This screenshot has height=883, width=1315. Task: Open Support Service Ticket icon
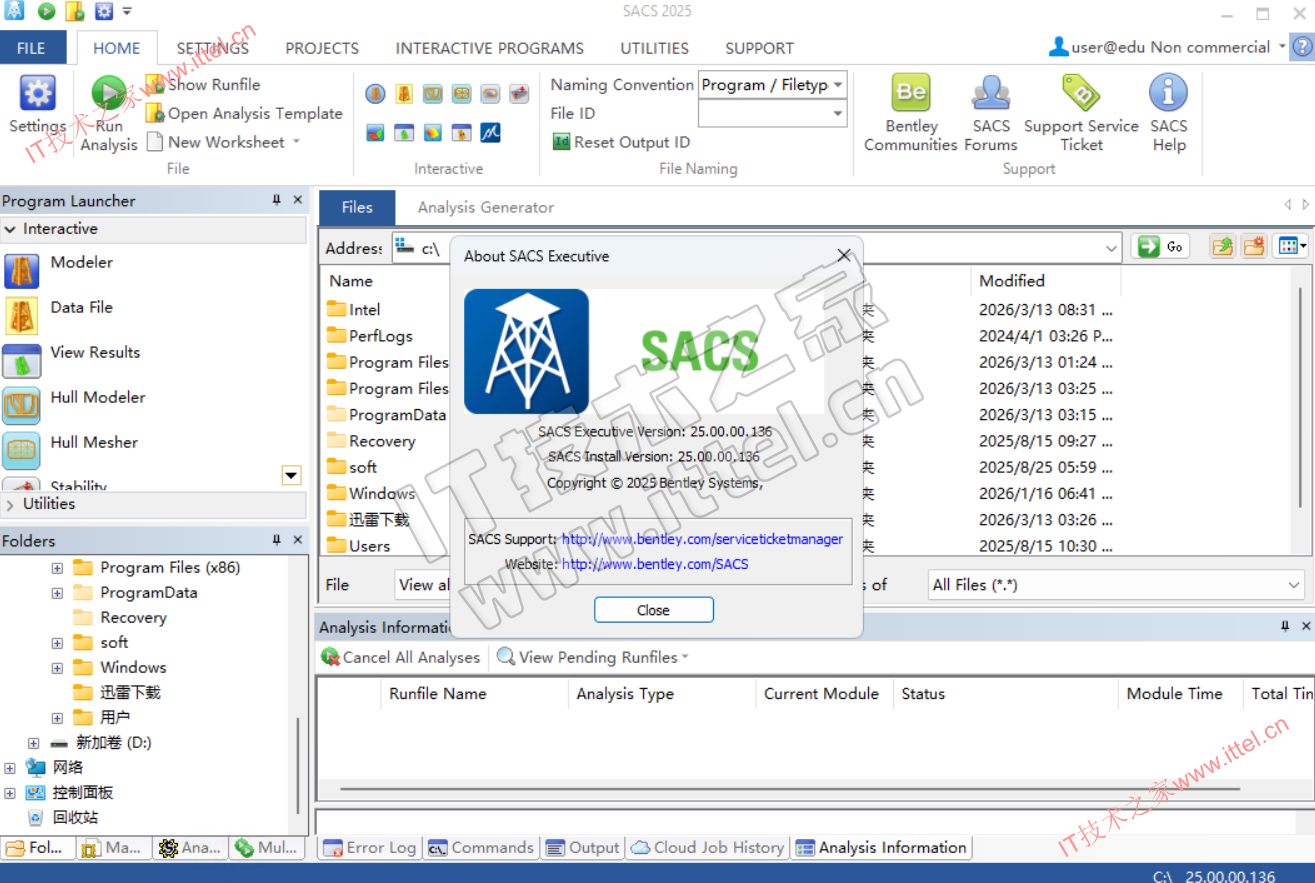1080,94
